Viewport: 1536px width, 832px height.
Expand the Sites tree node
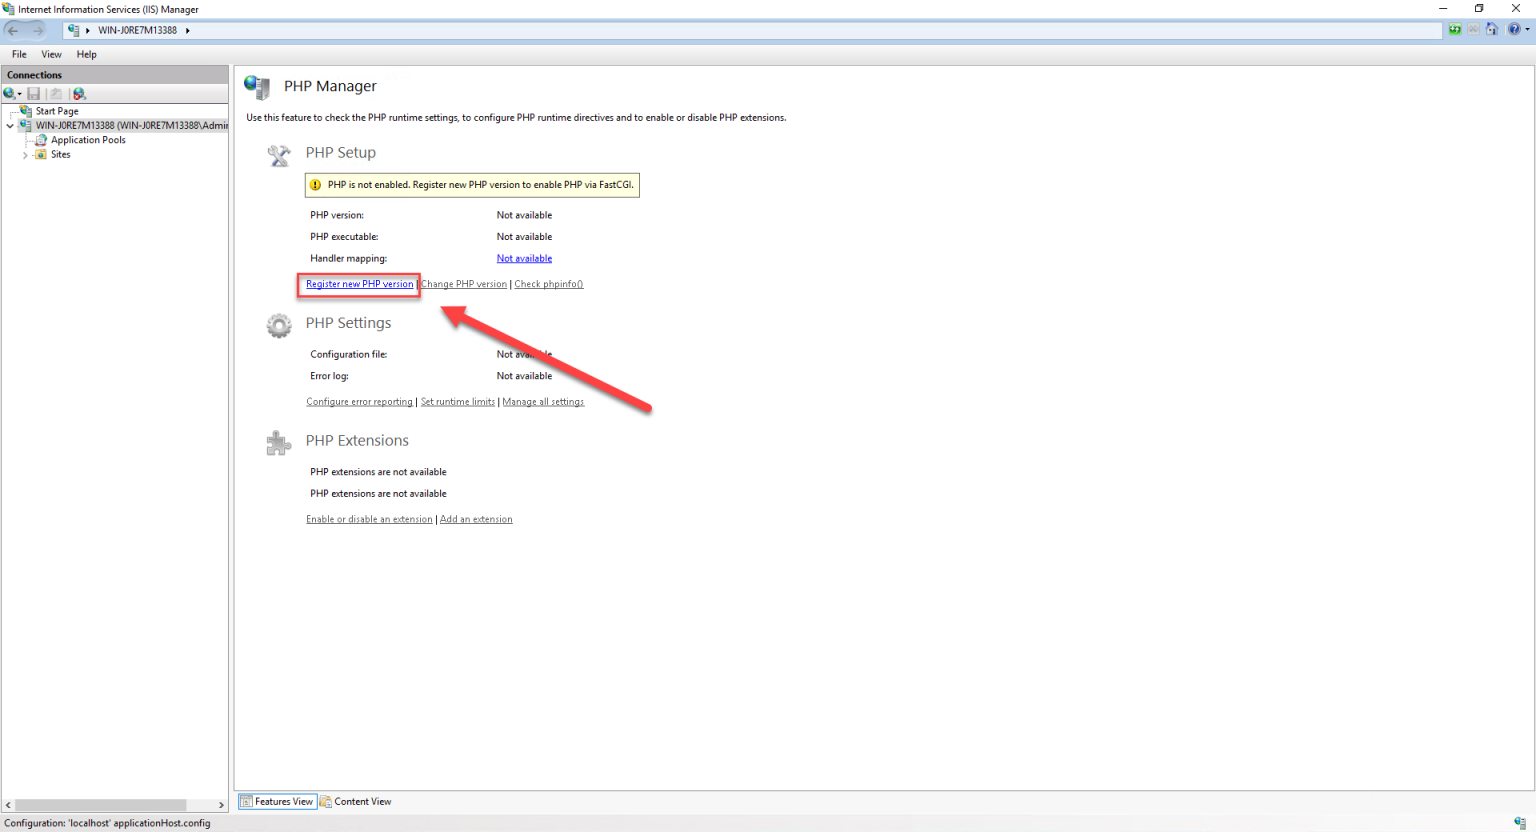(x=26, y=154)
